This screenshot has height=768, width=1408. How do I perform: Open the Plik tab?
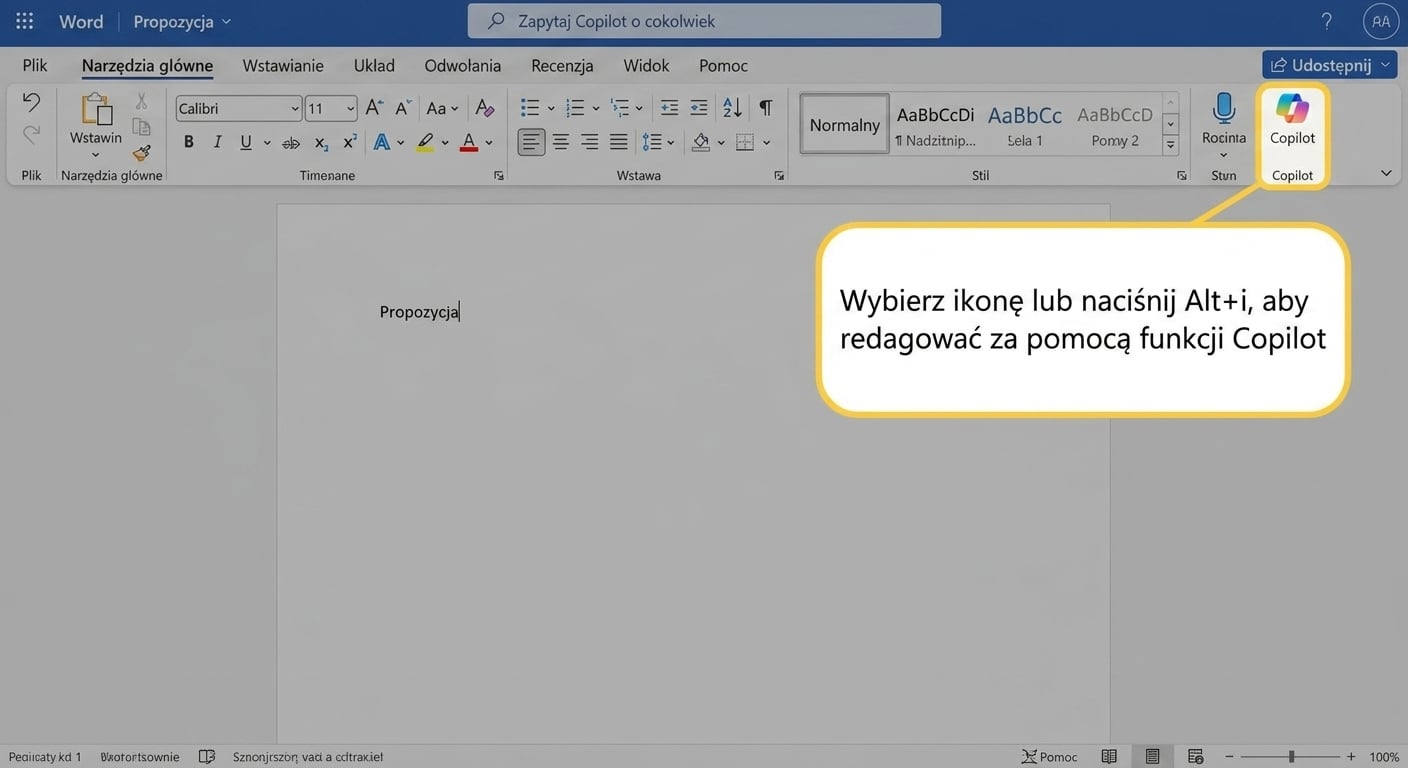pyautogui.click(x=35, y=65)
